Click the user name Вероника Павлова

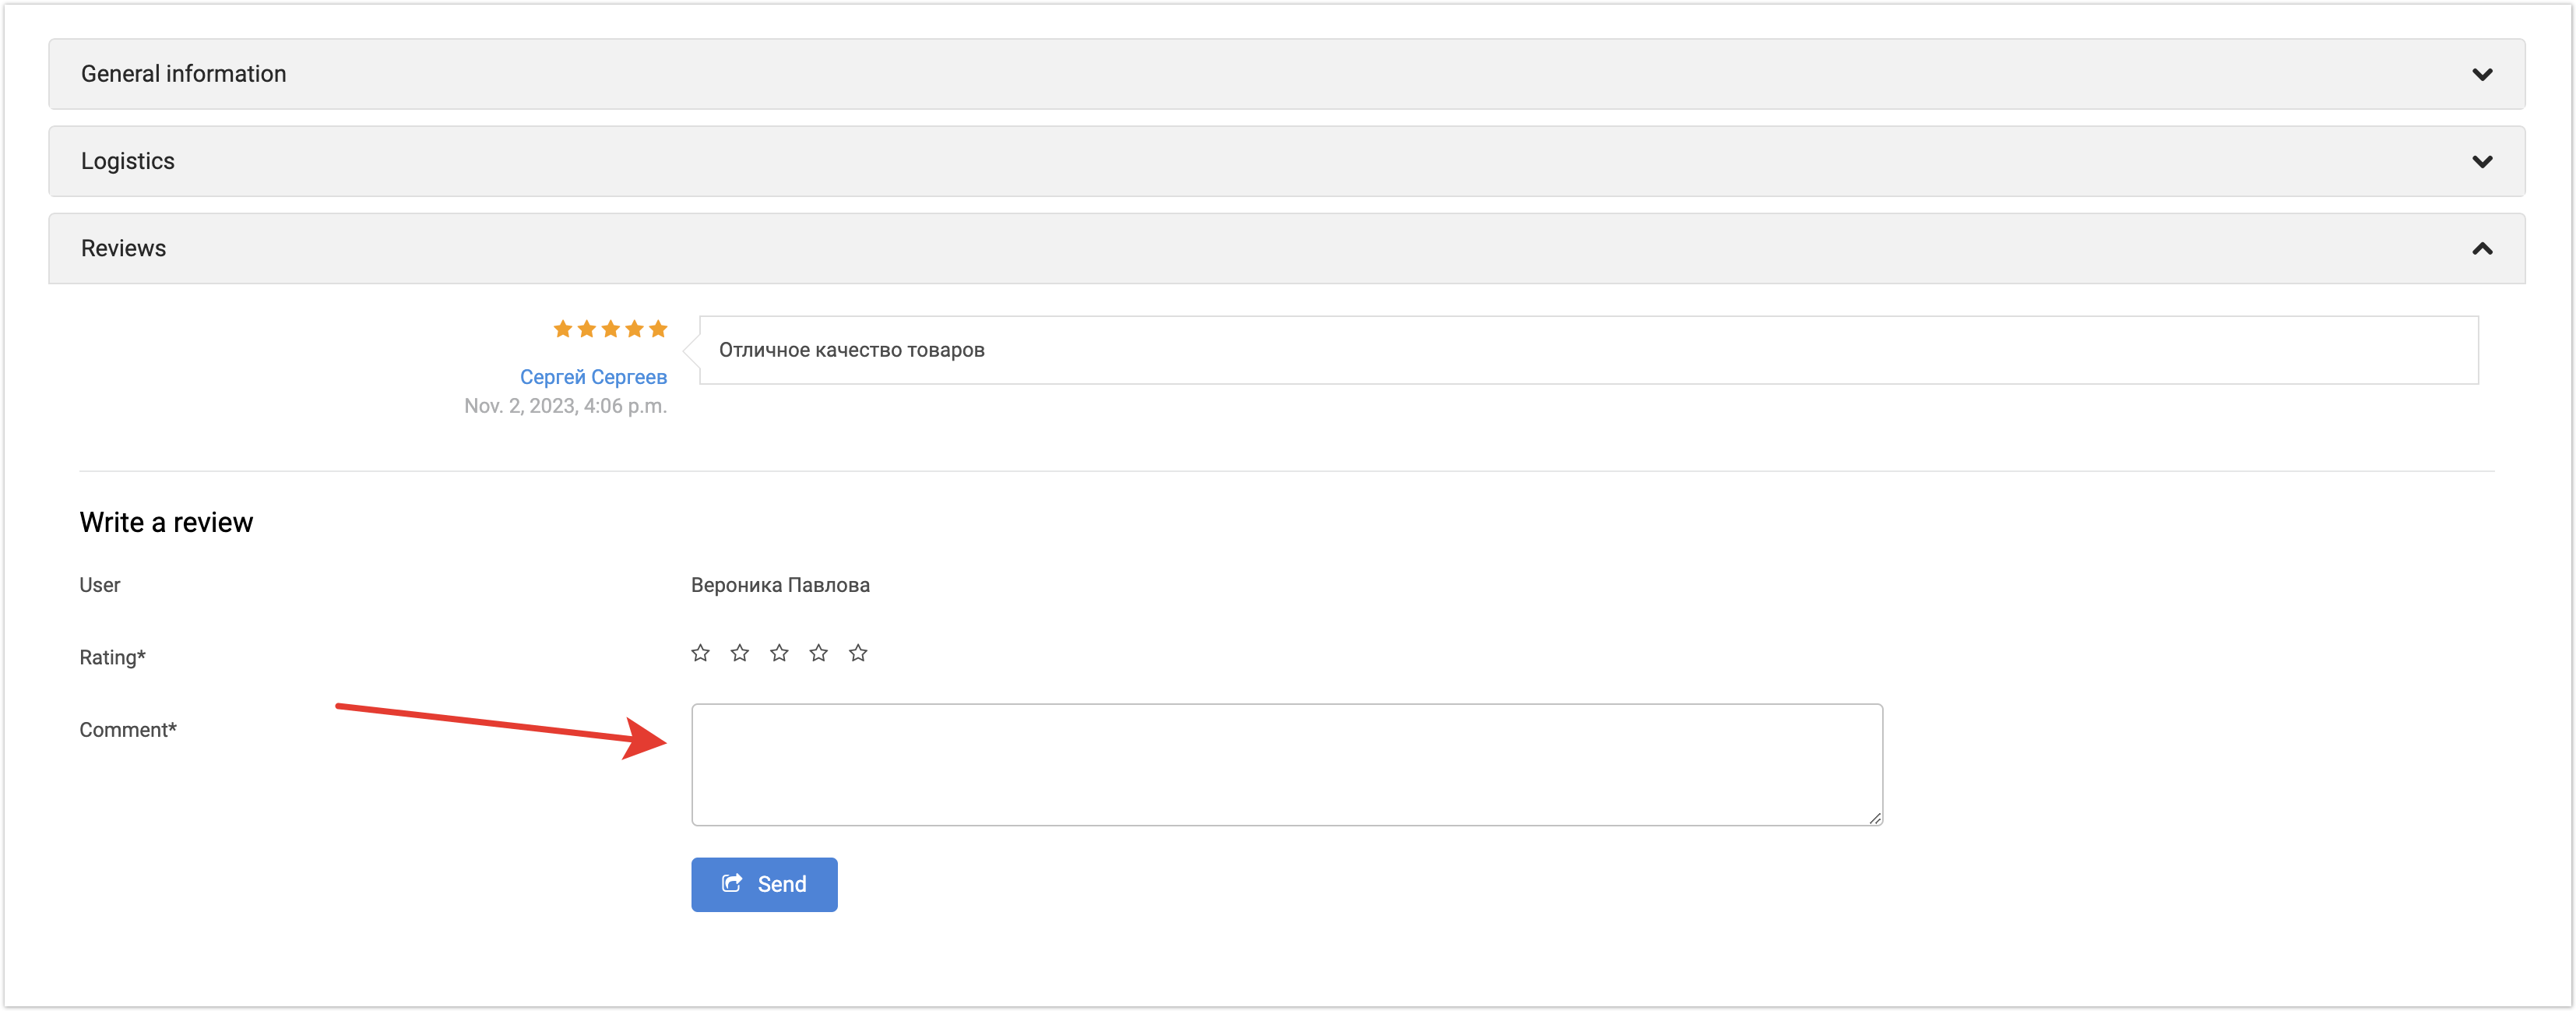[780, 585]
